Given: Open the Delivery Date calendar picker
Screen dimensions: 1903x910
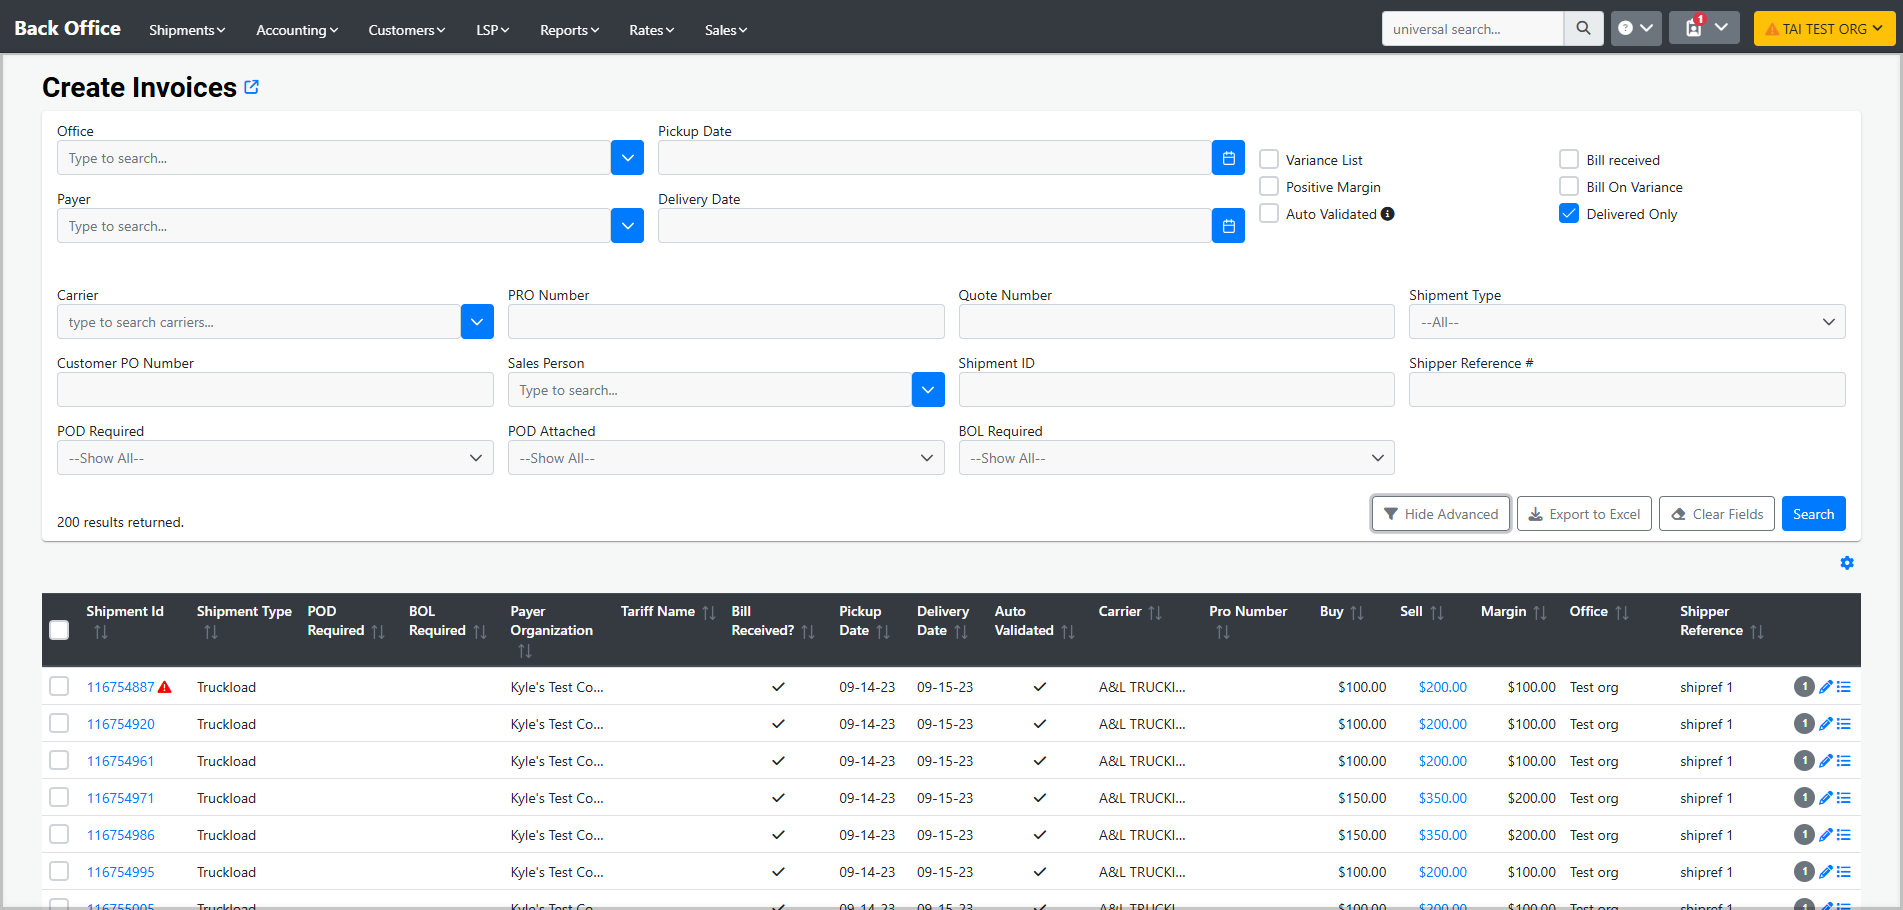Looking at the screenshot, I should [x=1228, y=226].
